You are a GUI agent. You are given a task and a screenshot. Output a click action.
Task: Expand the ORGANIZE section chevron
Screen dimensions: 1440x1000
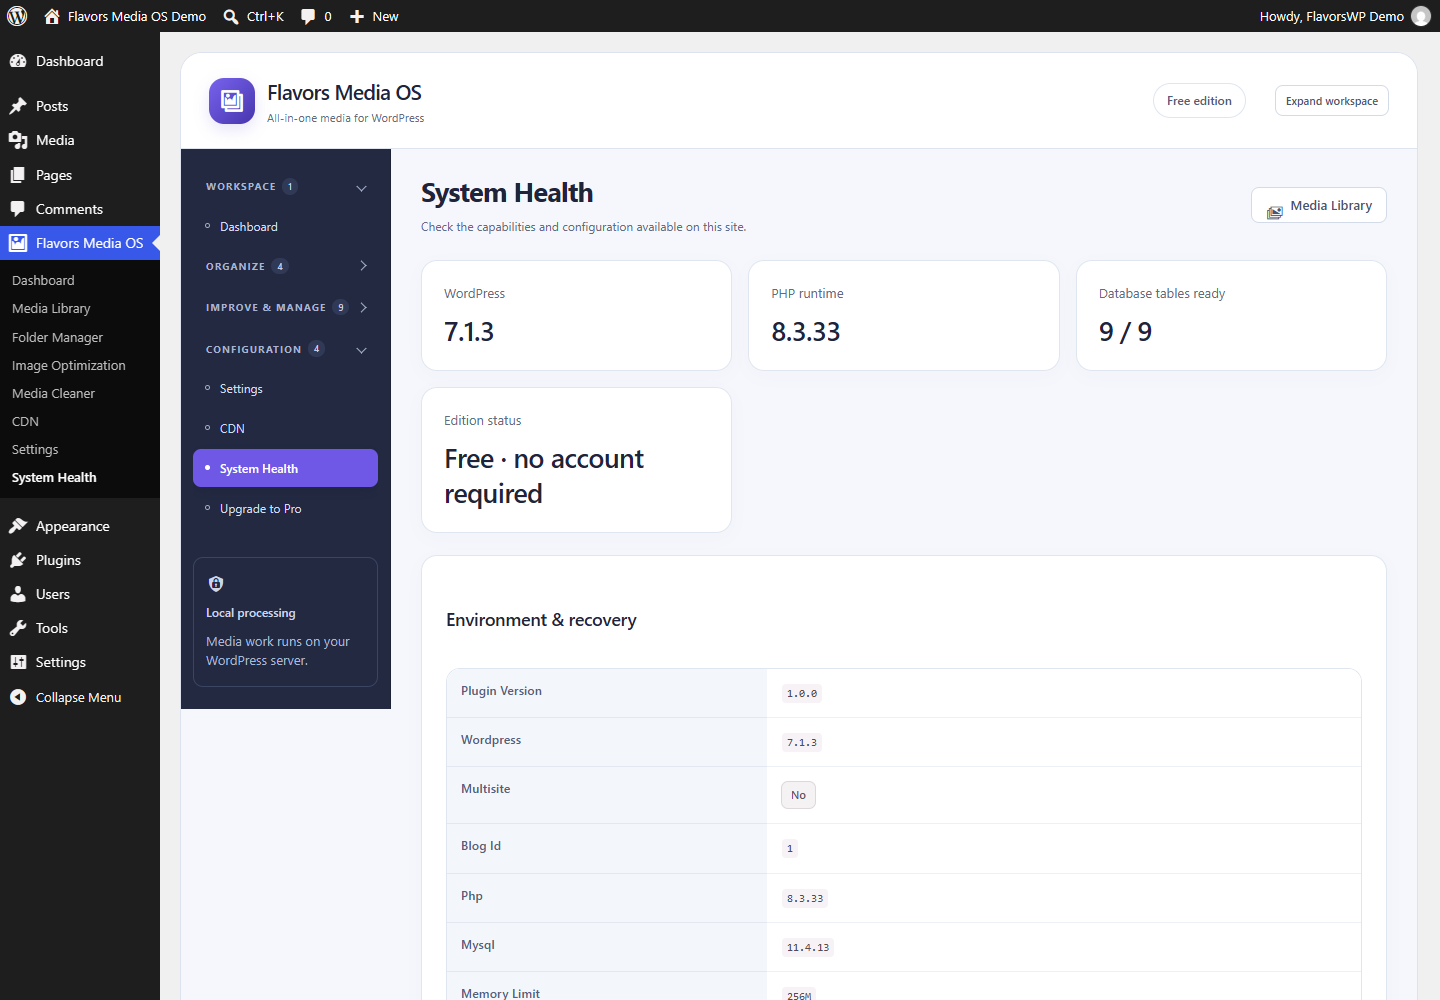(363, 266)
